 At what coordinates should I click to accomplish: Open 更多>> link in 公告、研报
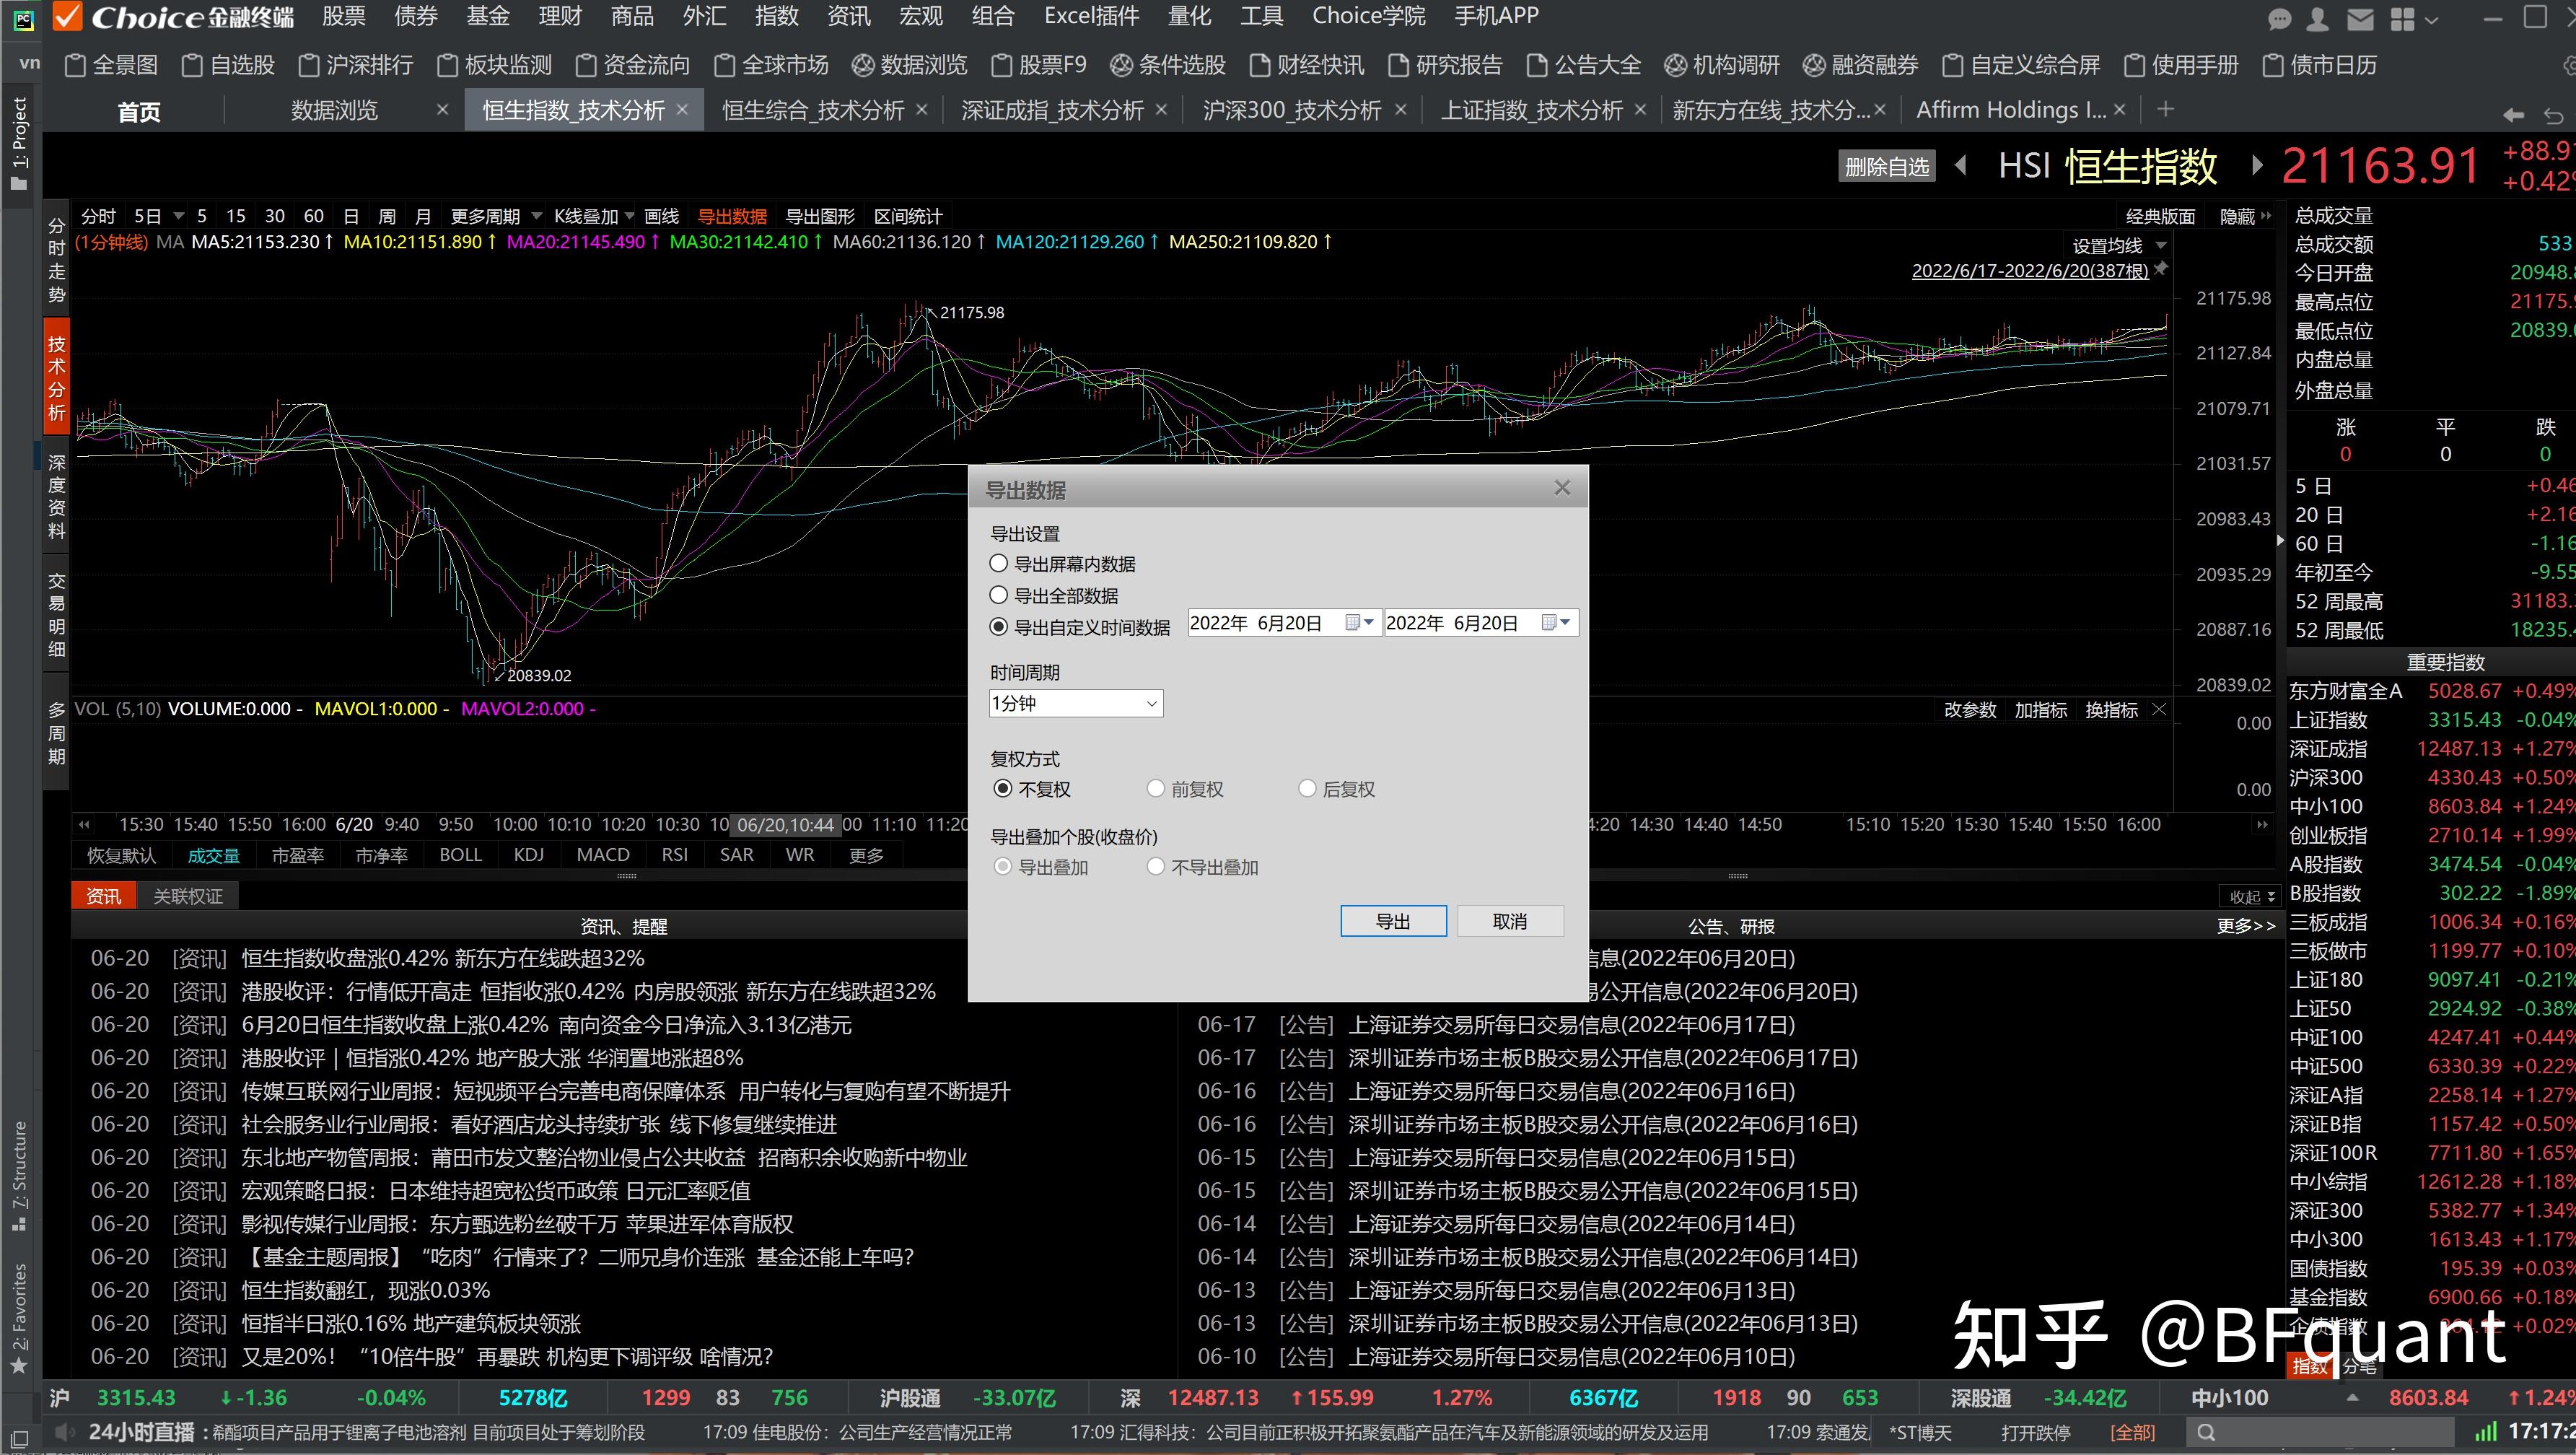(2246, 926)
